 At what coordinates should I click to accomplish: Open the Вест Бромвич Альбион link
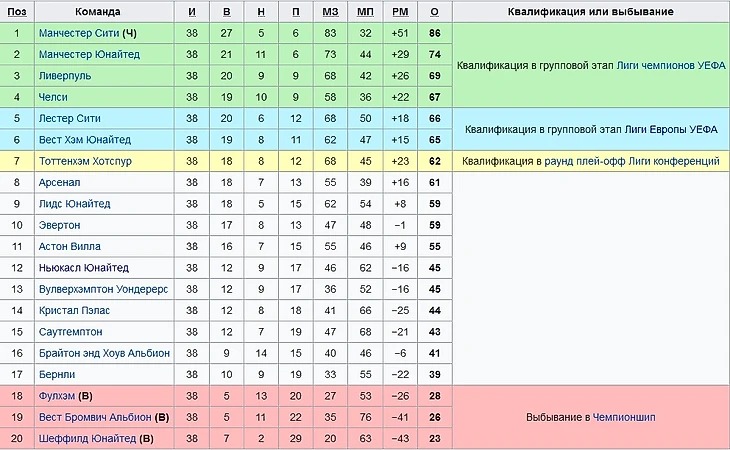click(x=95, y=417)
